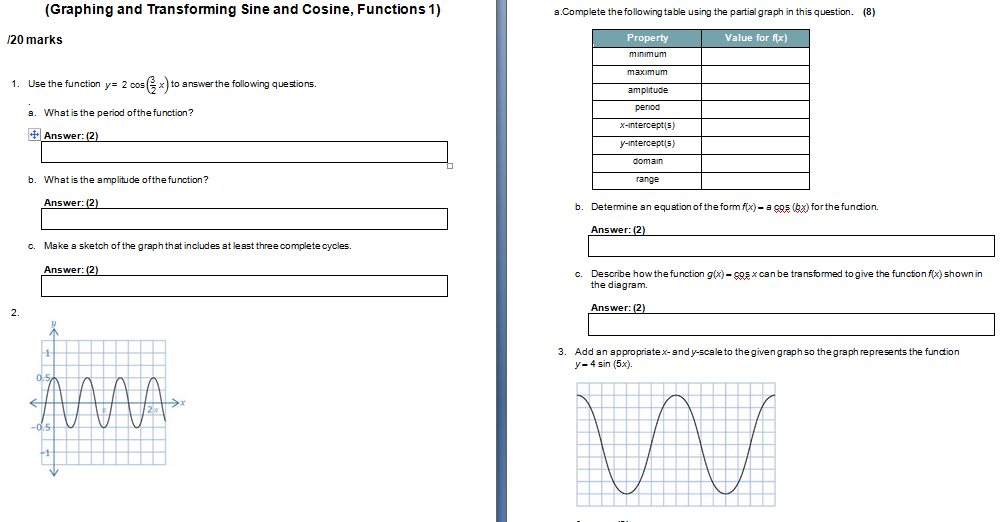Viewport: 1008px width, 522px height.
Task: Click the empty value cell beside amplitude
Action: 755,91
